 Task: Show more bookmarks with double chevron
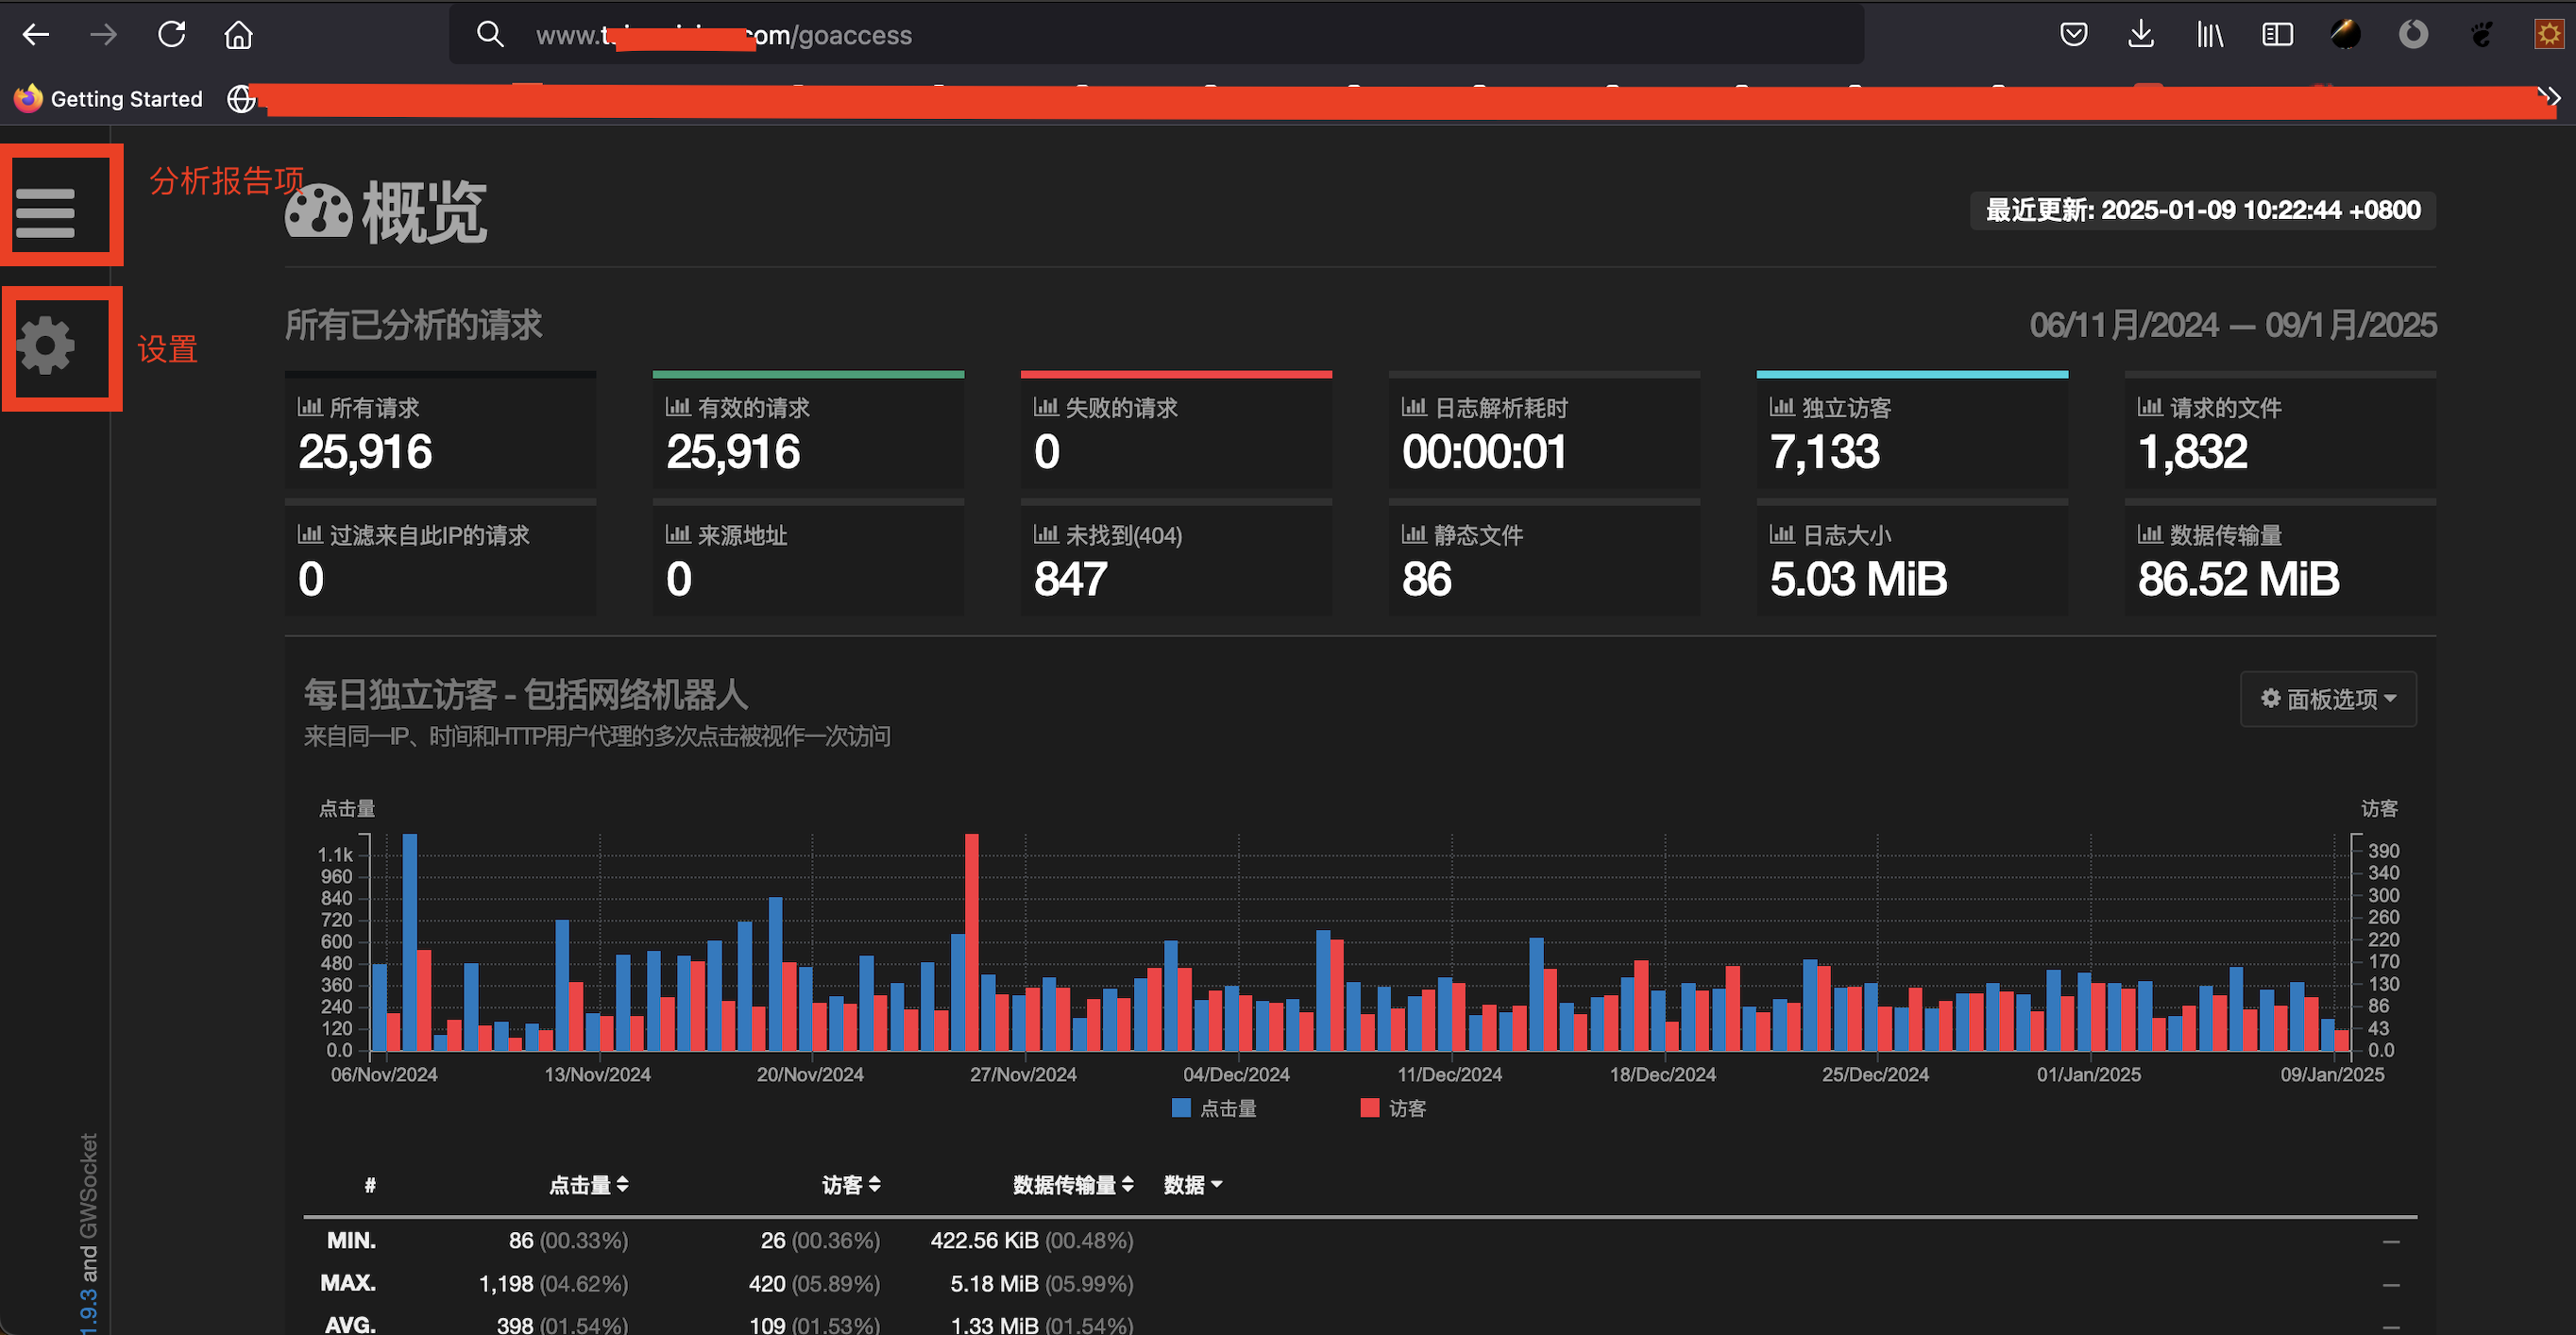[x=2549, y=97]
